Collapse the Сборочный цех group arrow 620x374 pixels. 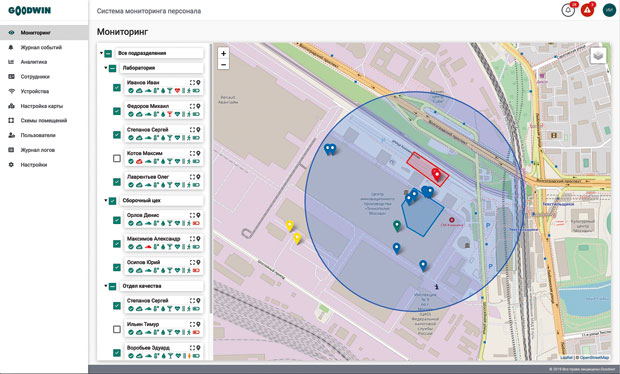pyautogui.click(x=106, y=200)
